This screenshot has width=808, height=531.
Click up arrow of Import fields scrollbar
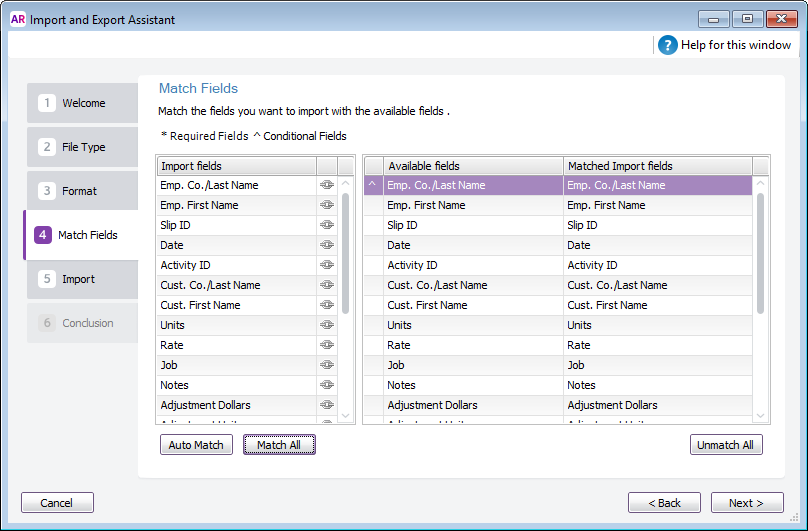(346, 184)
